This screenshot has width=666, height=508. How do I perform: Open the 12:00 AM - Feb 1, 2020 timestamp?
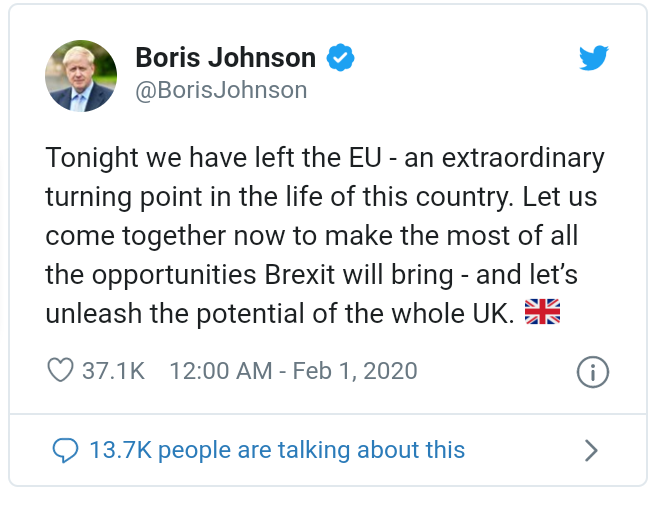[x=293, y=371]
